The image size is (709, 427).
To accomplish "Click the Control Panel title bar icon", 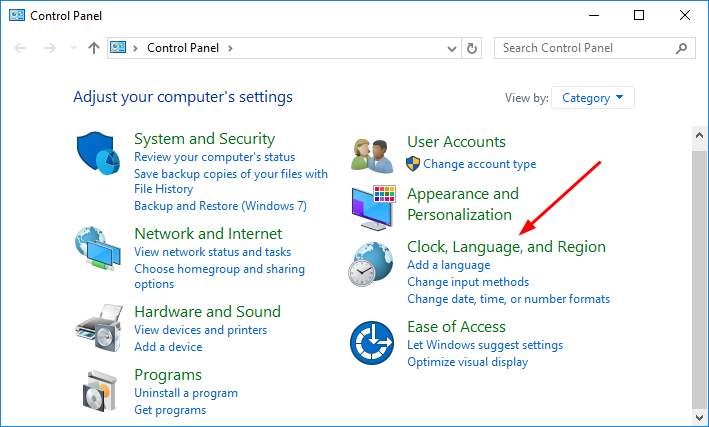I will pyautogui.click(x=17, y=15).
